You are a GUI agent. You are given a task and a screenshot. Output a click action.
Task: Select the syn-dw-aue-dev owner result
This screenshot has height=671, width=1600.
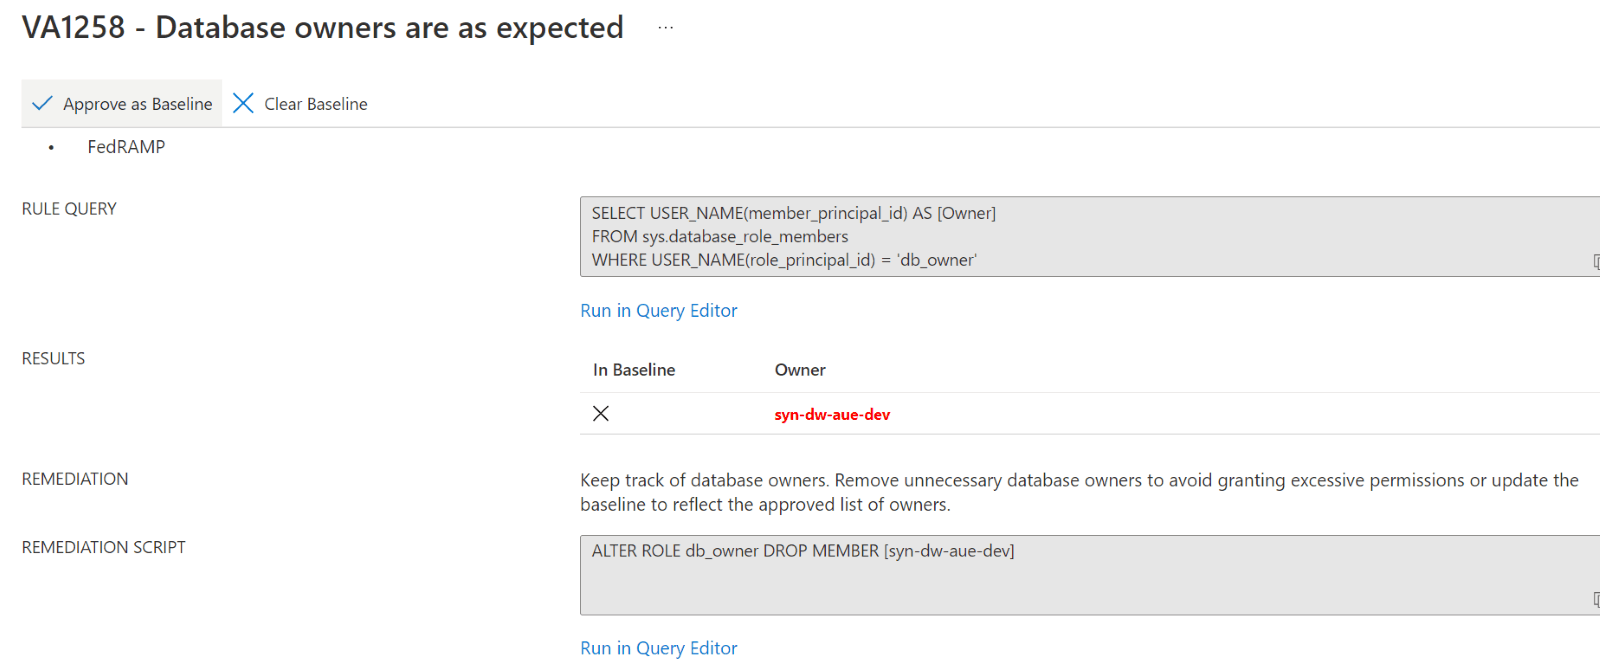coord(832,415)
